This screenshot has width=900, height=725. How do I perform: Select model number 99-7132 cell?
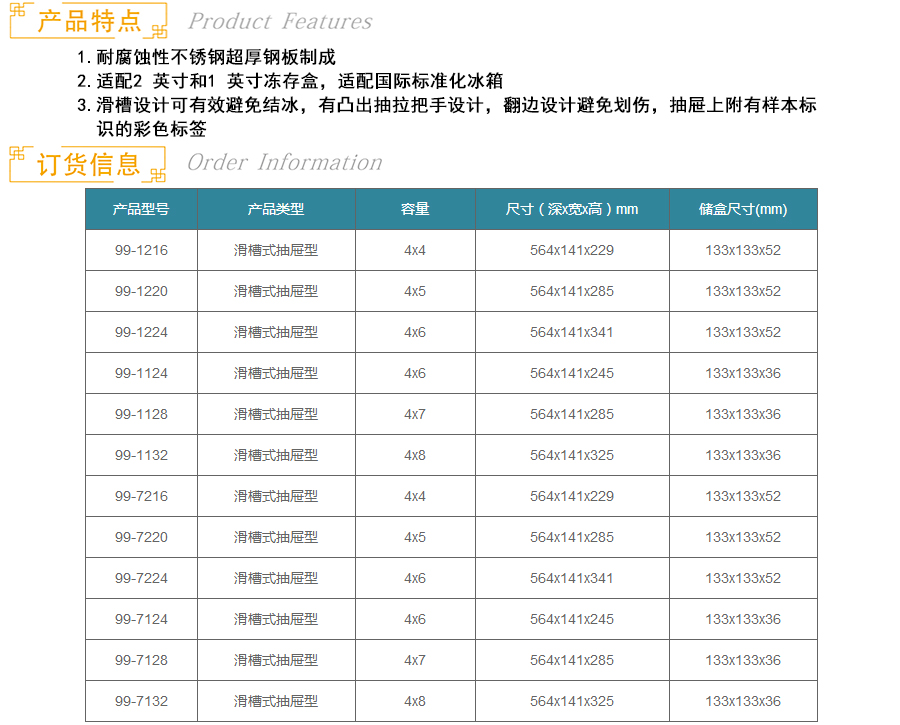click(141, 701)
